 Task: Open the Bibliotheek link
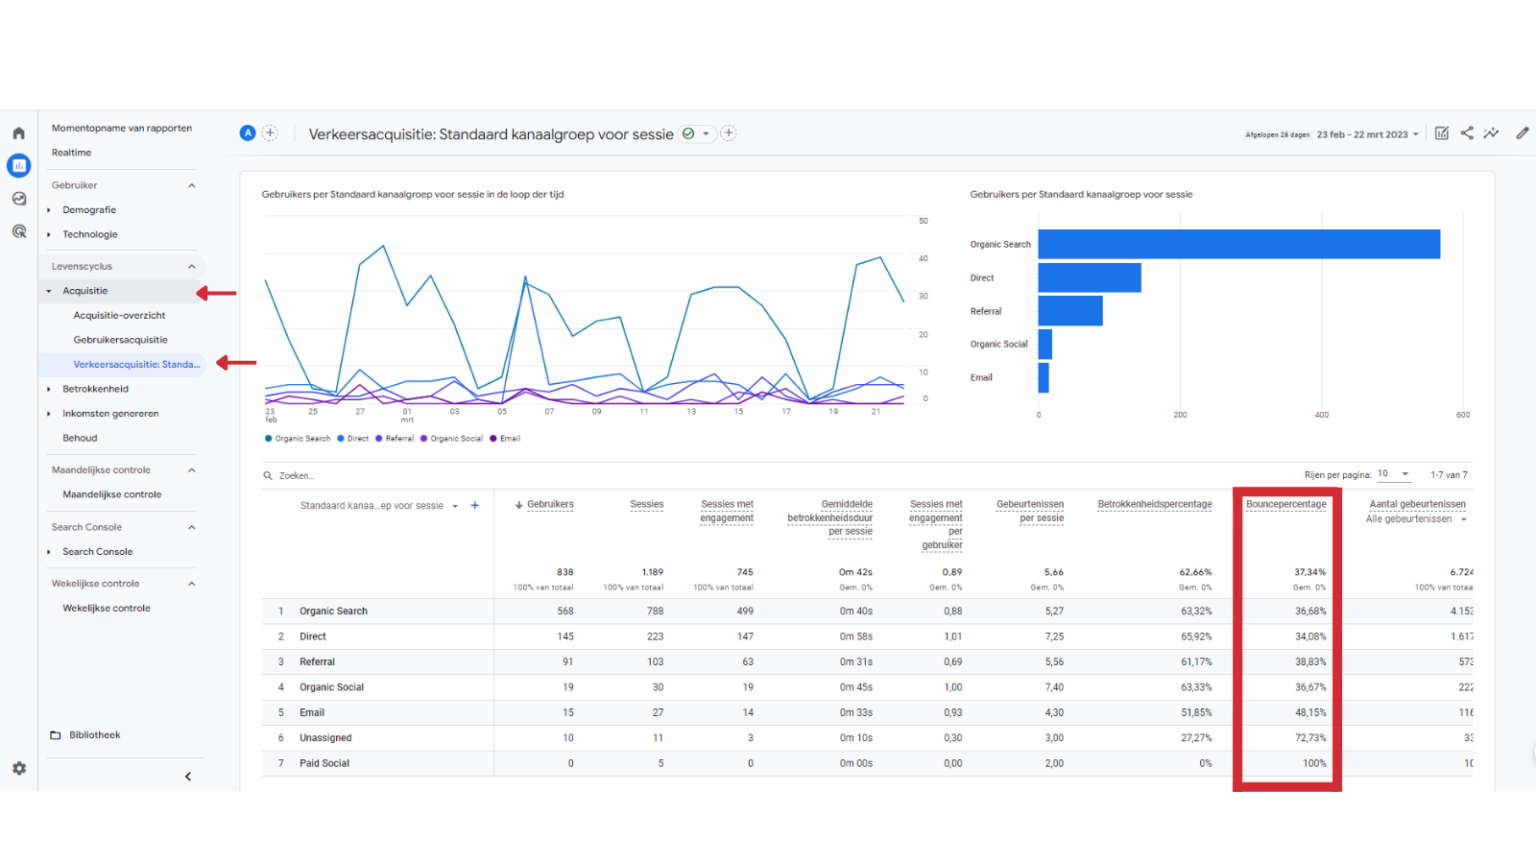click(x=94, y=735)
